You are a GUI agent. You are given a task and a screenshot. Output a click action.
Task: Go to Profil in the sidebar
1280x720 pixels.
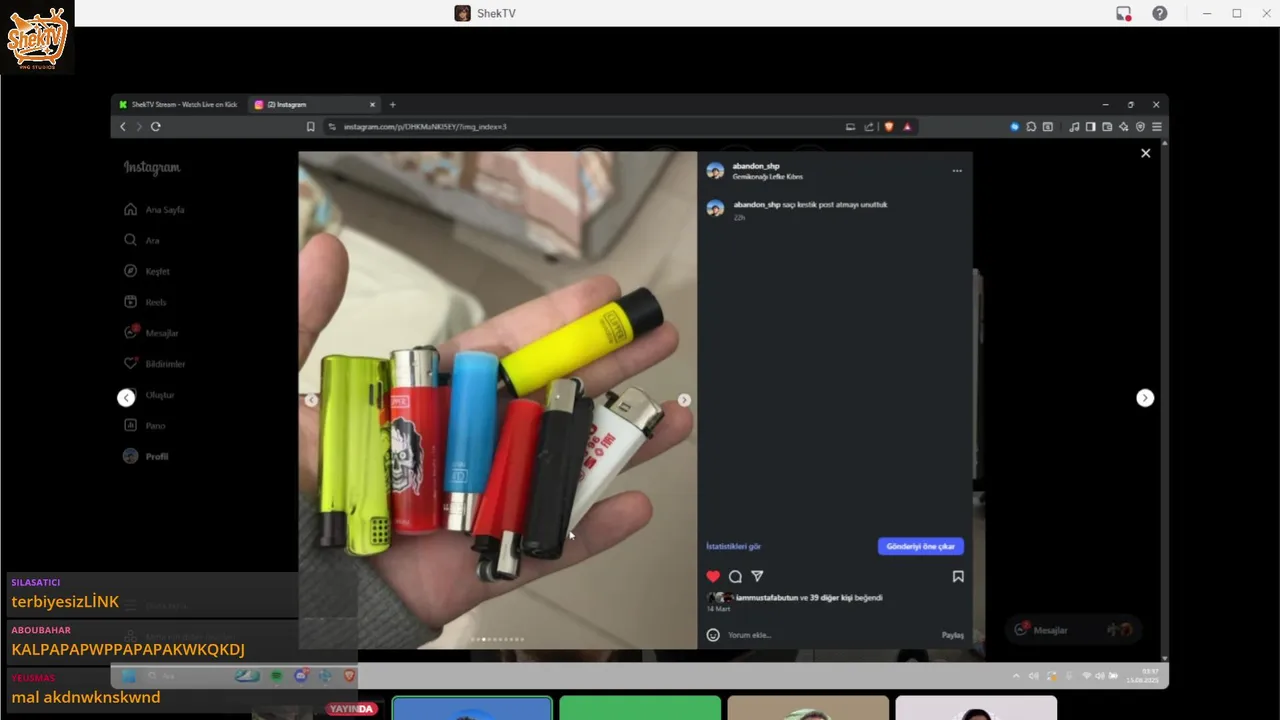[x=146, y=456]
